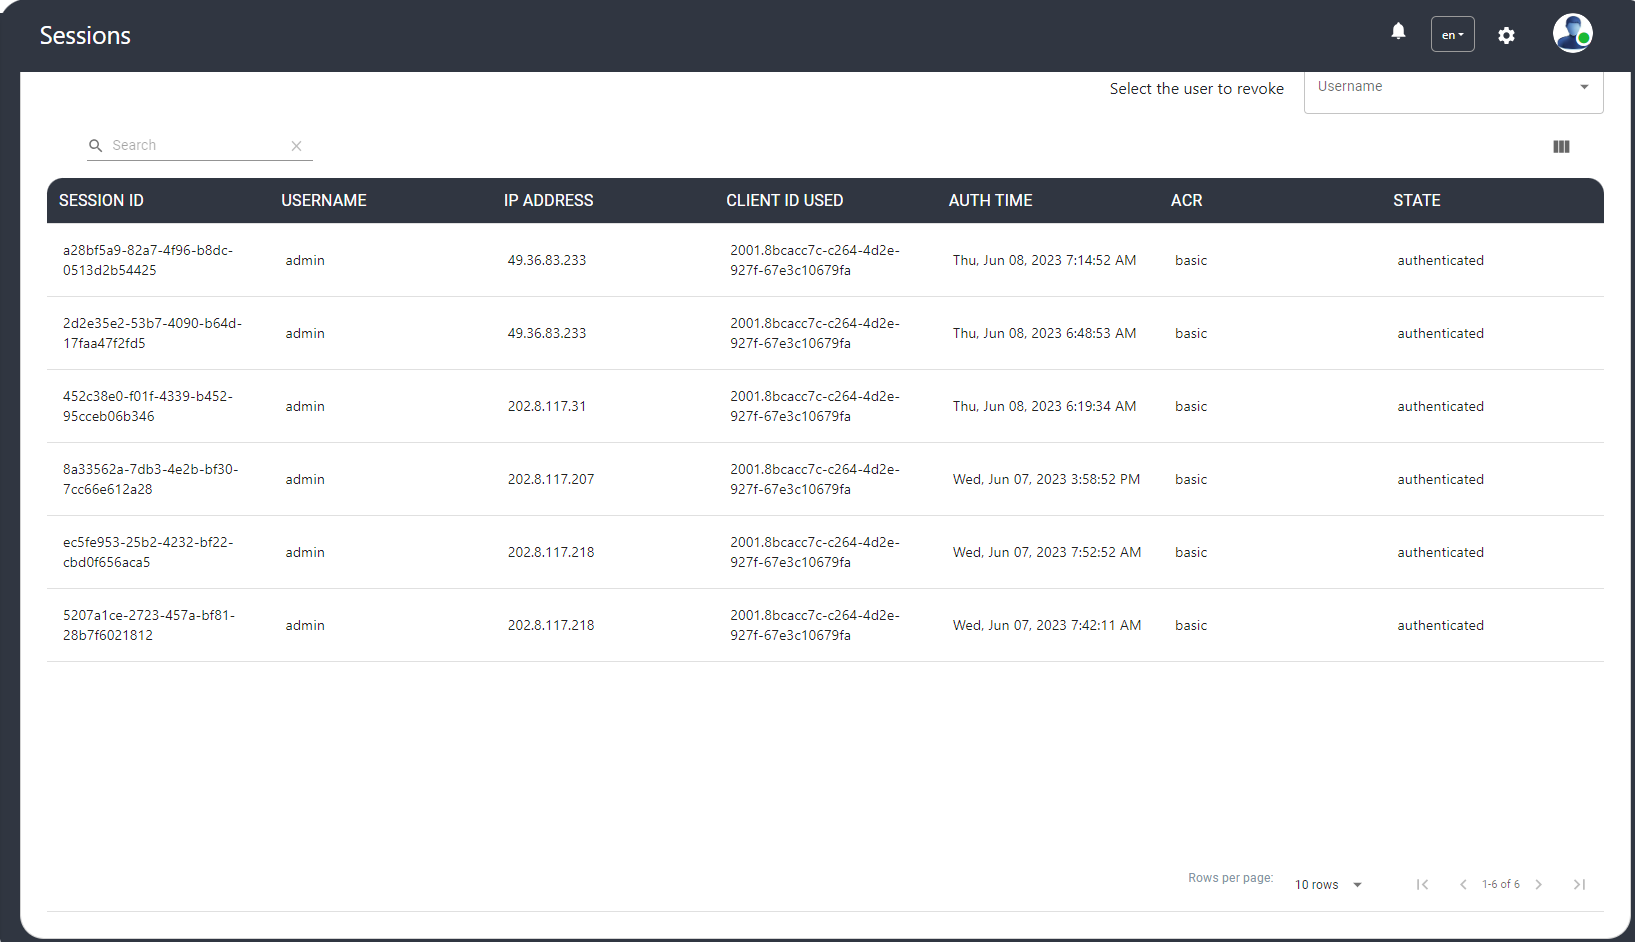Viewport: 1635px width, 942px height.
Task: Open the settings gear icon
Action: tap(1506, 36)
